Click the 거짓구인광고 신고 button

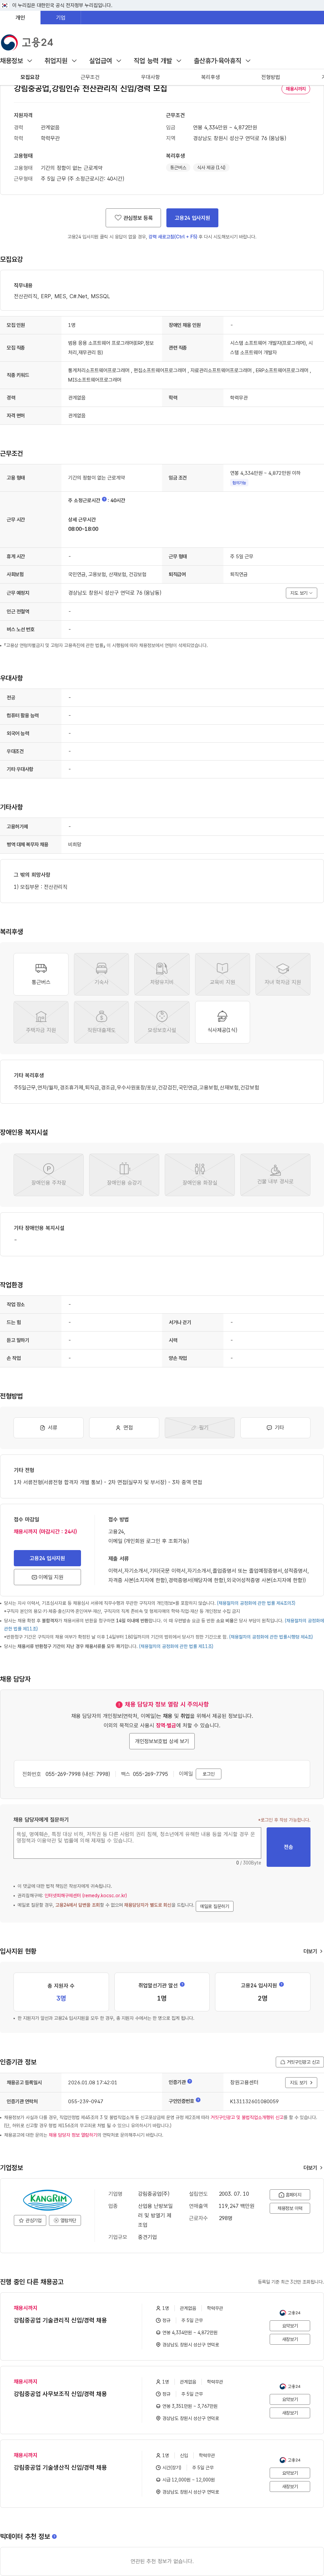(300, 2062)
